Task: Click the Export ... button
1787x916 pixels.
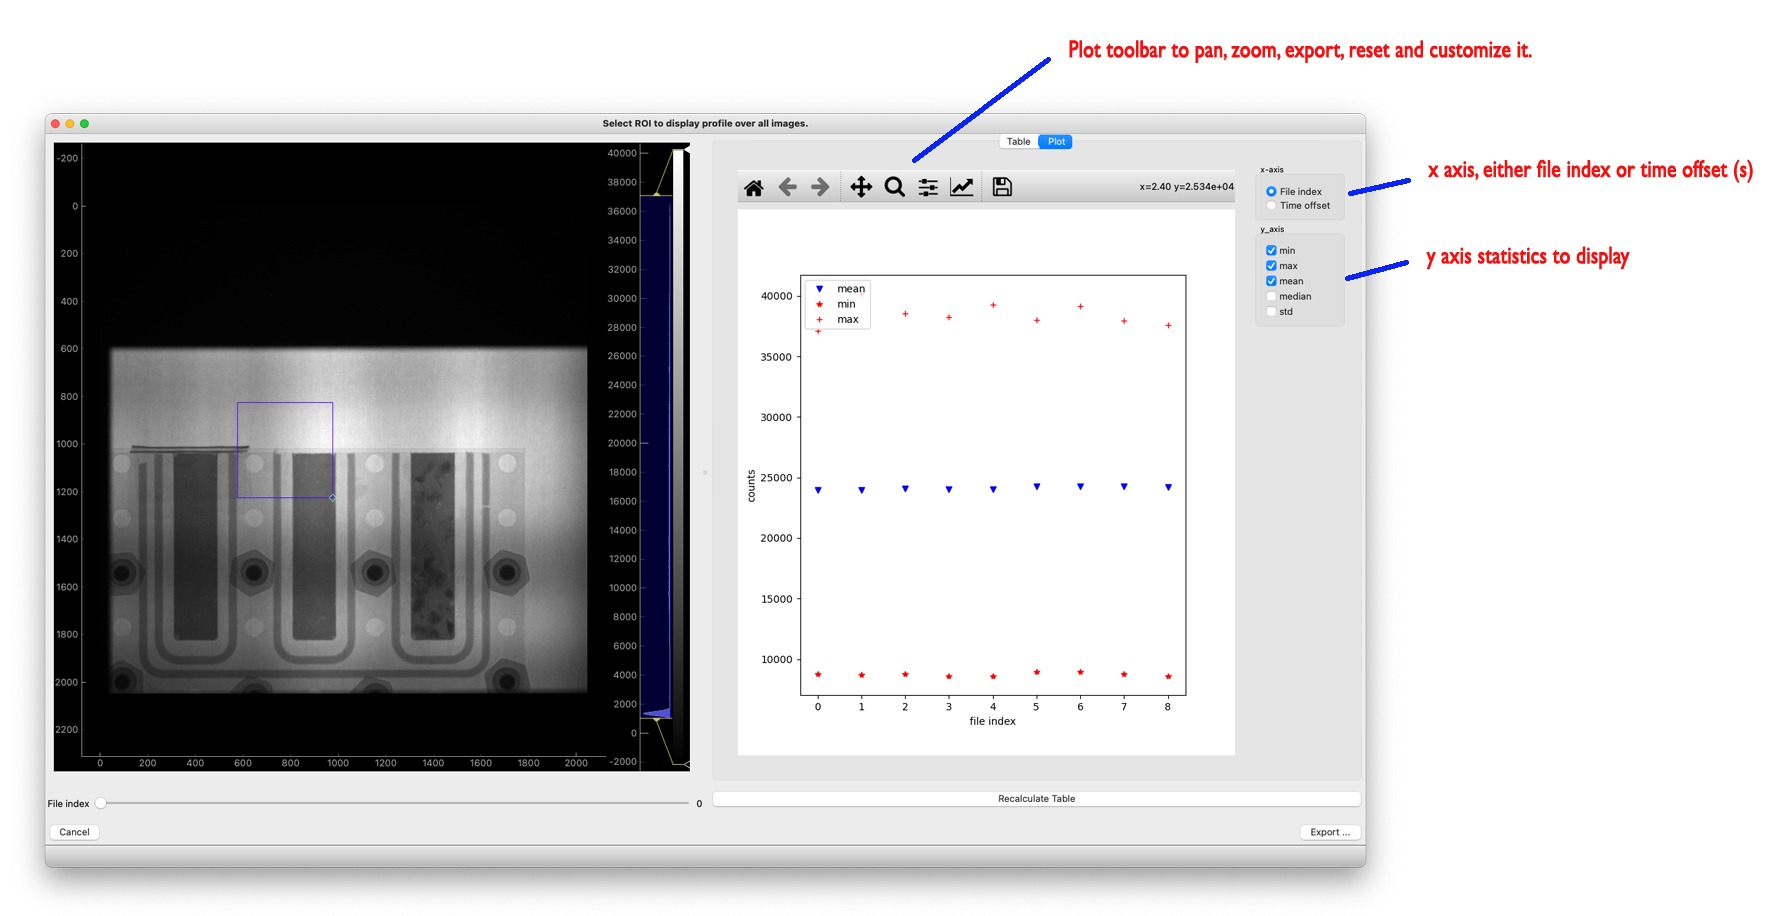Action: (x=1330, y=832)
